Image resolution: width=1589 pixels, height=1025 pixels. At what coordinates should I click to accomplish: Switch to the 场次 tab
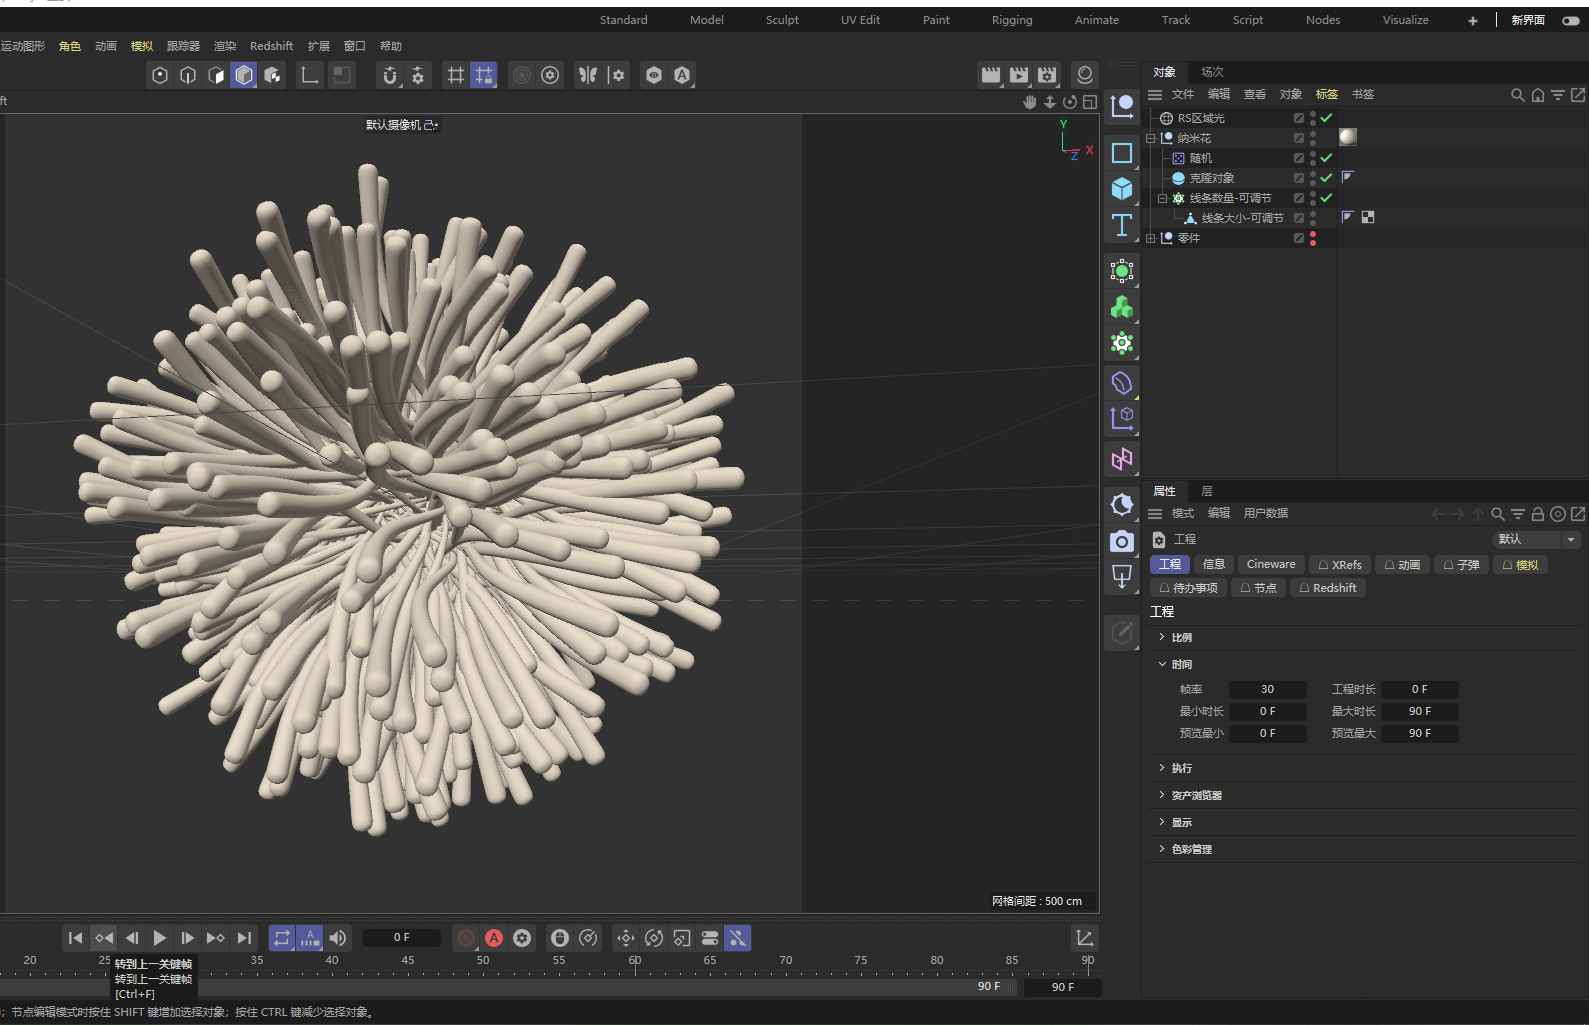click(1212, 72)
